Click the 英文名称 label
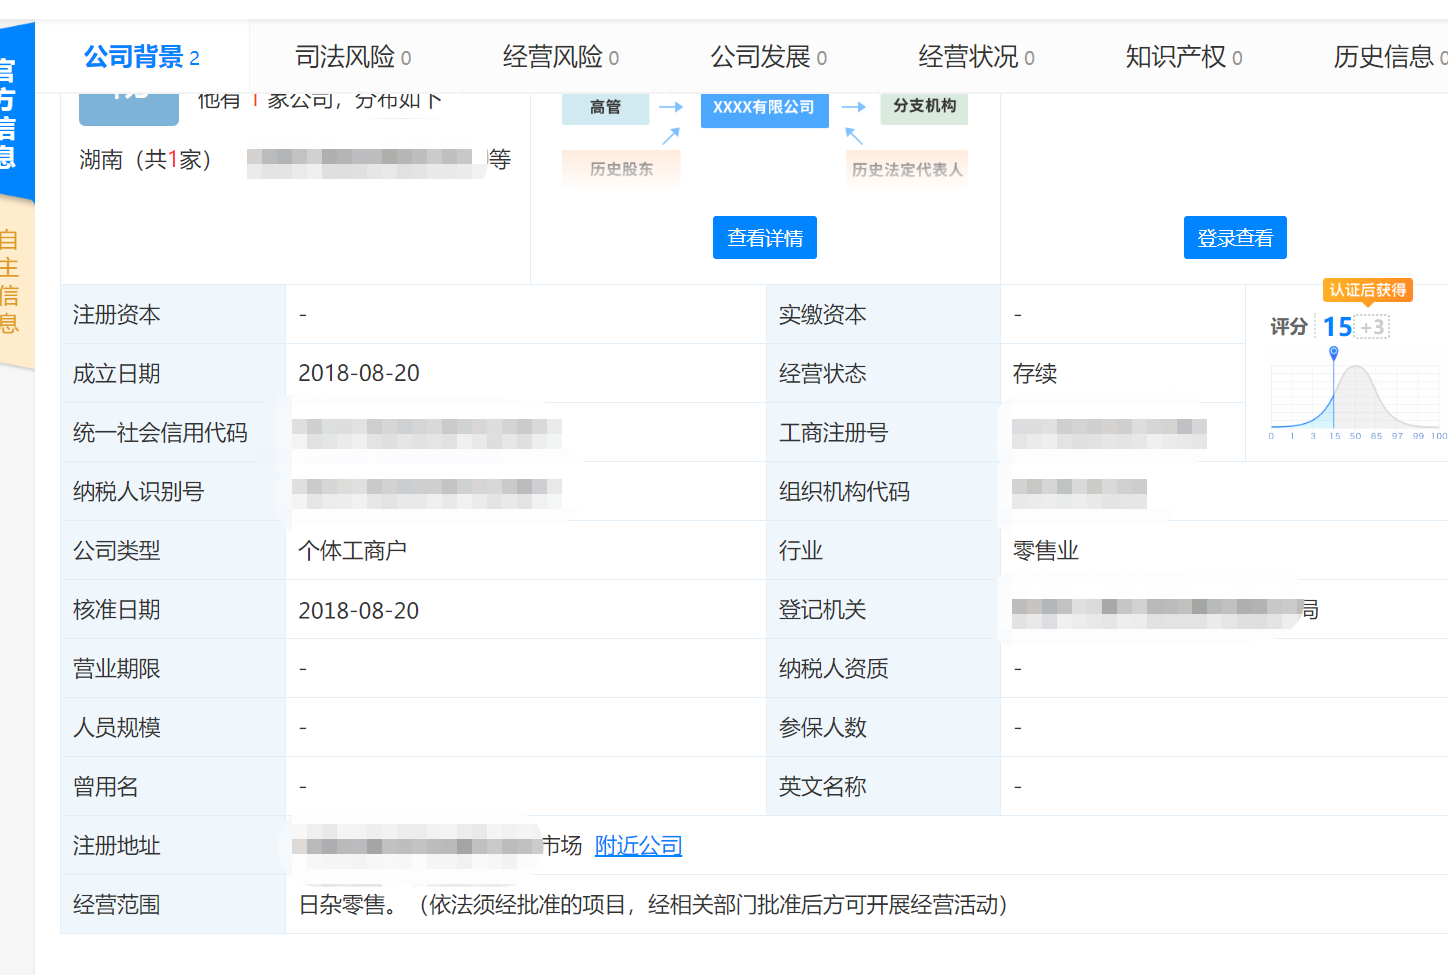This screenshot has width=1448, height=975. tap(822, 787)
